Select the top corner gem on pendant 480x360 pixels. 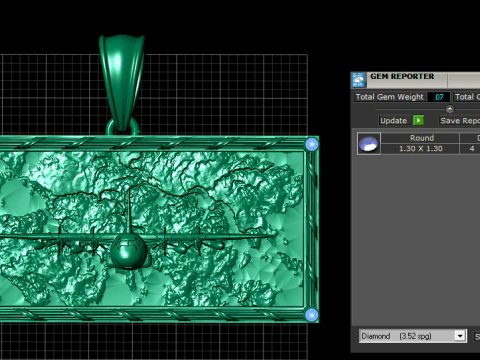312,145
